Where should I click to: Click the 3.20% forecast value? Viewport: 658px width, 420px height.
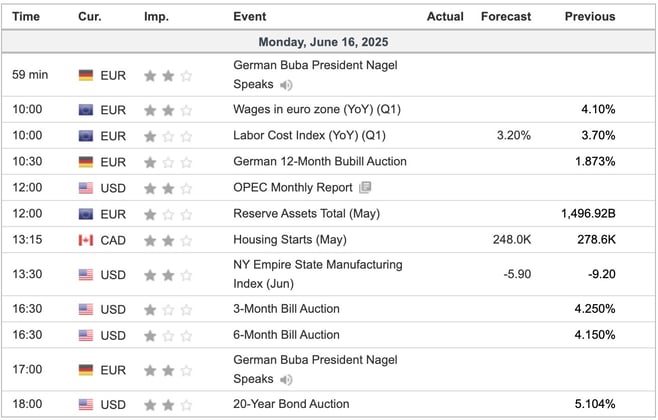[514, 136]
